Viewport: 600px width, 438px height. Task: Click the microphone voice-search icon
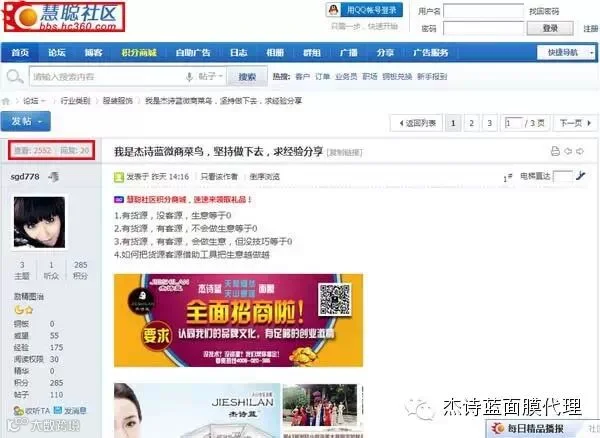(189, 77)
